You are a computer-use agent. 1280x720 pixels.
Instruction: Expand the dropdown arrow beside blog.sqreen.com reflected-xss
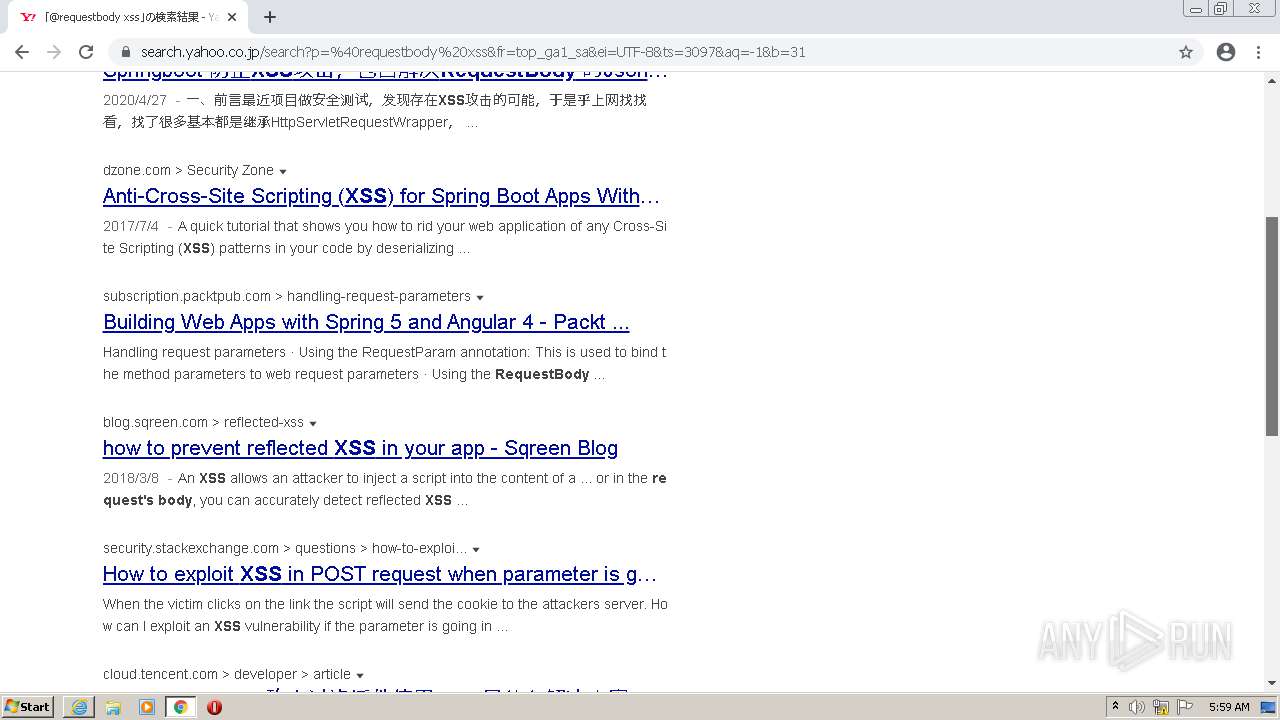tap(313, 424)
